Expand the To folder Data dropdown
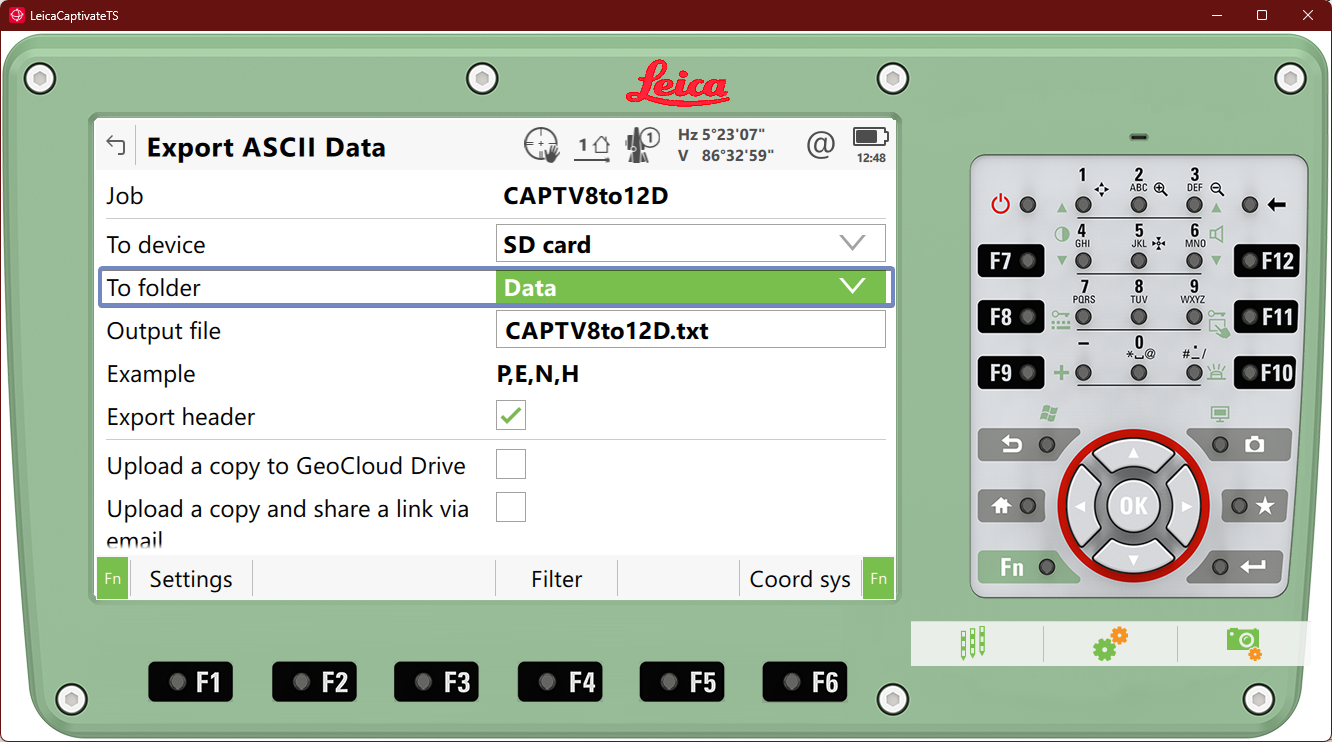The height and width of the screenshot is (742, 1332). [690, 288]
